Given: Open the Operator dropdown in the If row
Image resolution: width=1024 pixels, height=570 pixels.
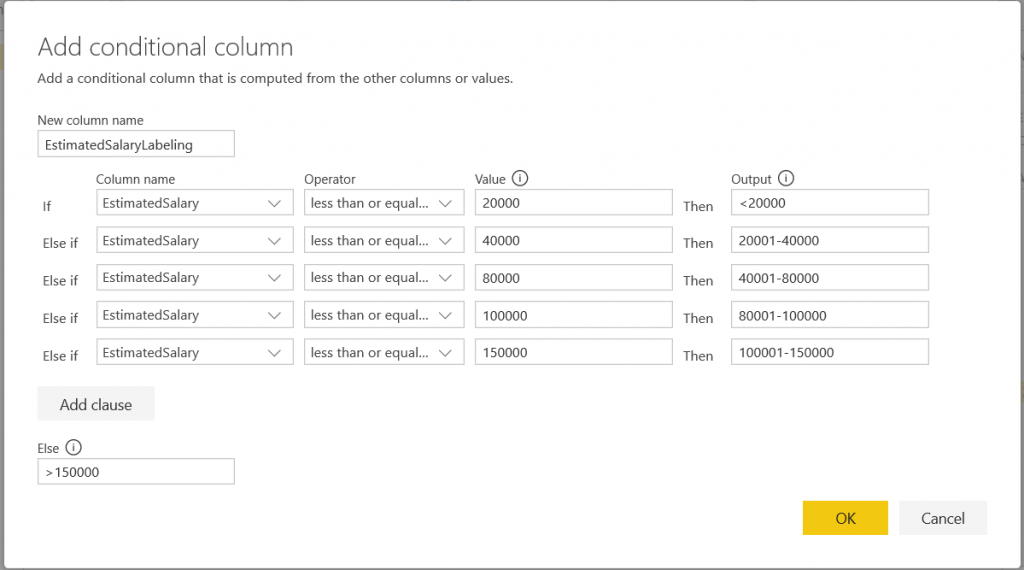Looking at the screenshot, I should tap(384, 203).
